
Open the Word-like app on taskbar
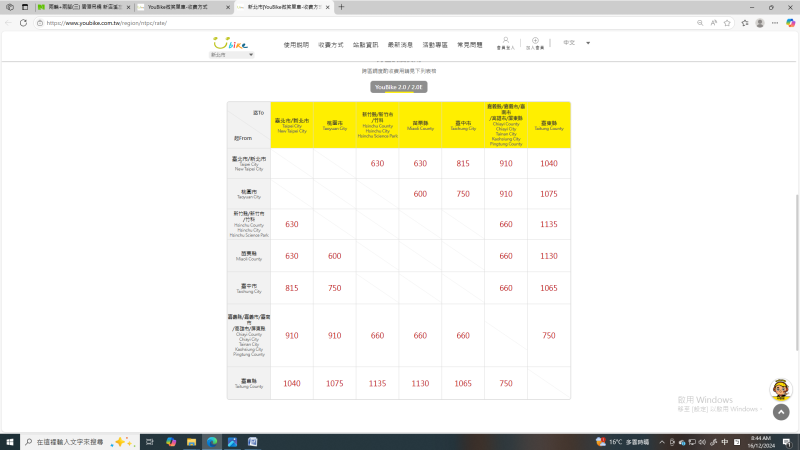pyautogui.click(x=253, y=442)
